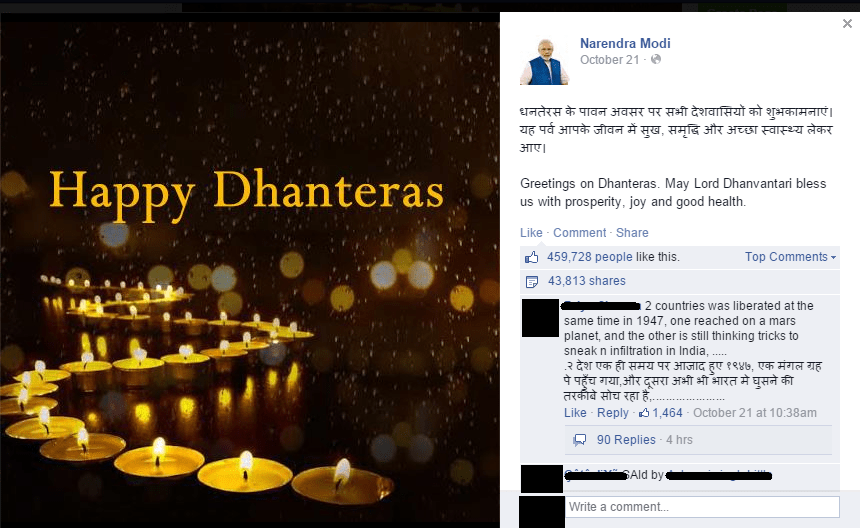Click the Write a comment field
Viewport: 860px width, 528px height.
(703, 507)
